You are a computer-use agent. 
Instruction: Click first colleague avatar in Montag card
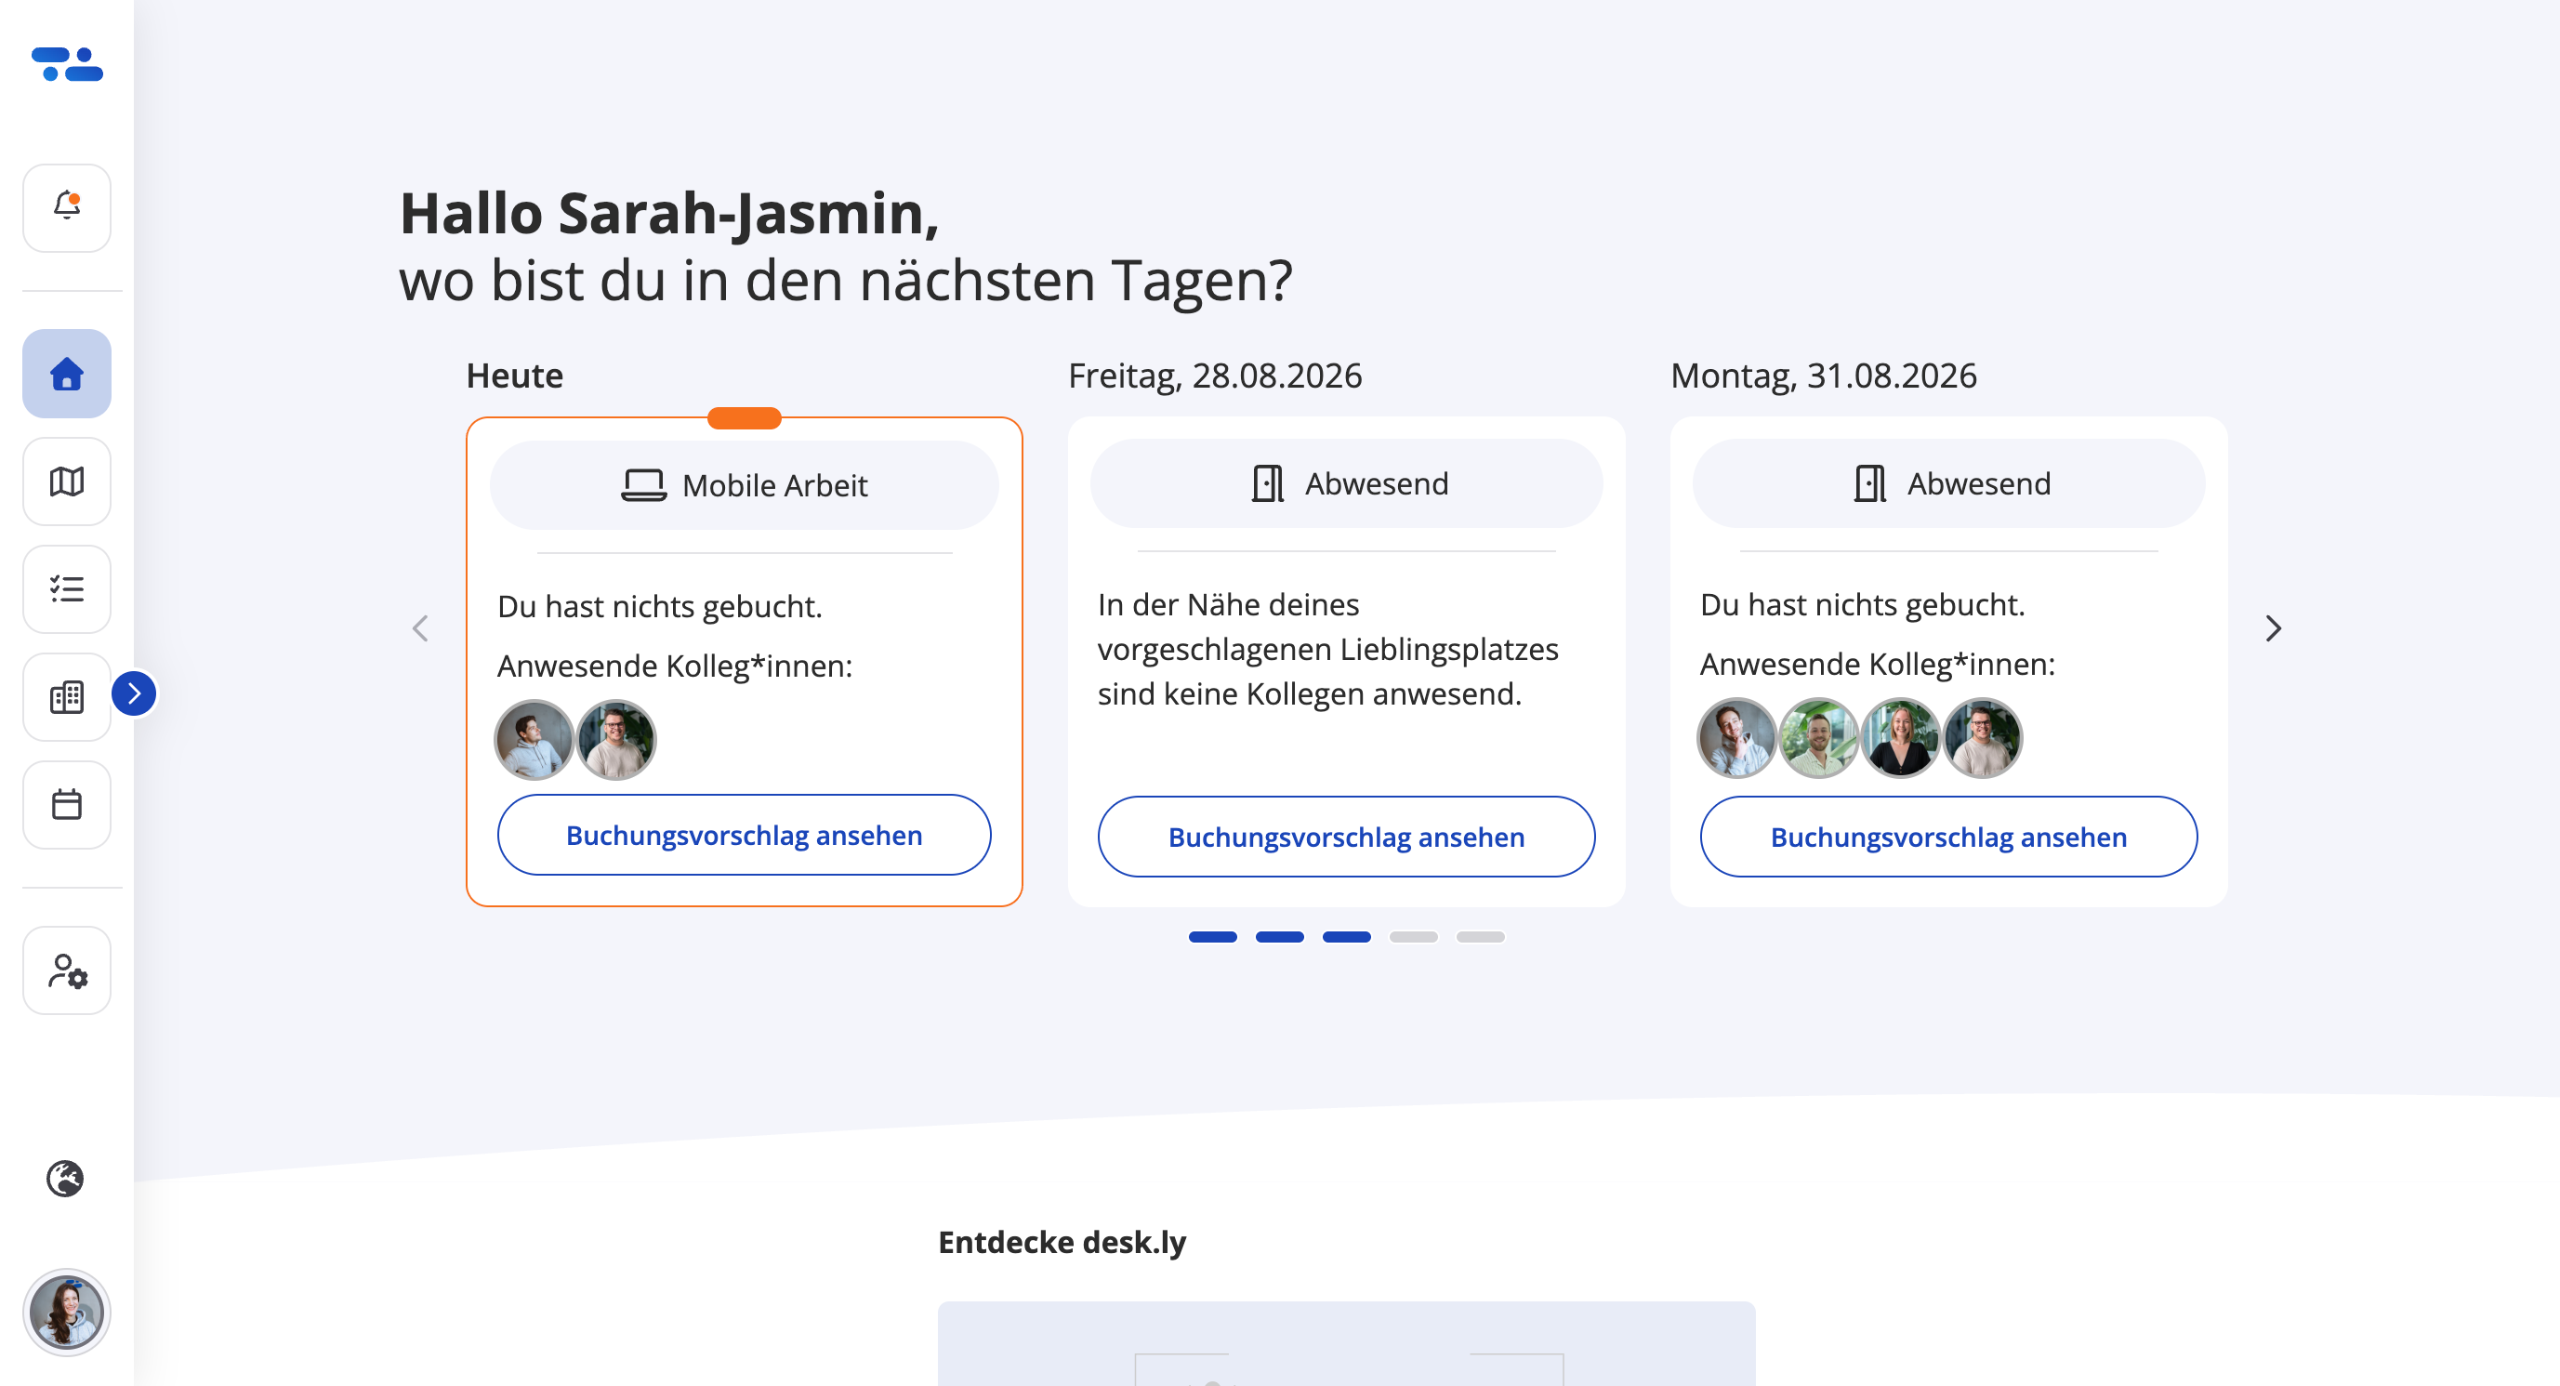1737,738
